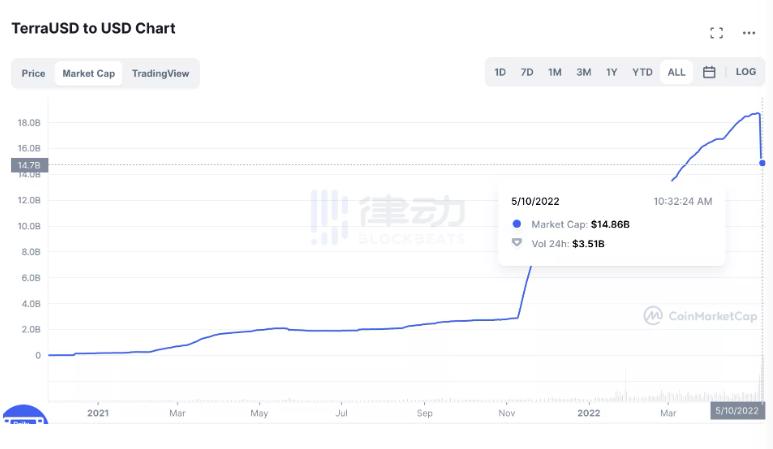Select the Market Cap tab

tap(88, 73)
